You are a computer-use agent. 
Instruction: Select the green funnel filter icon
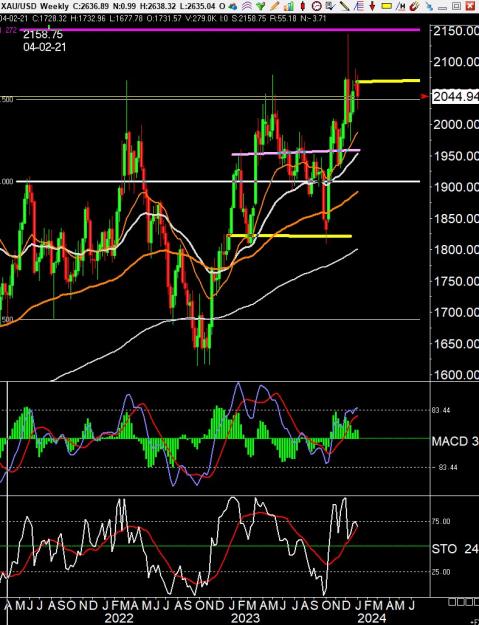pyautogui.click(x=261, y=6)
